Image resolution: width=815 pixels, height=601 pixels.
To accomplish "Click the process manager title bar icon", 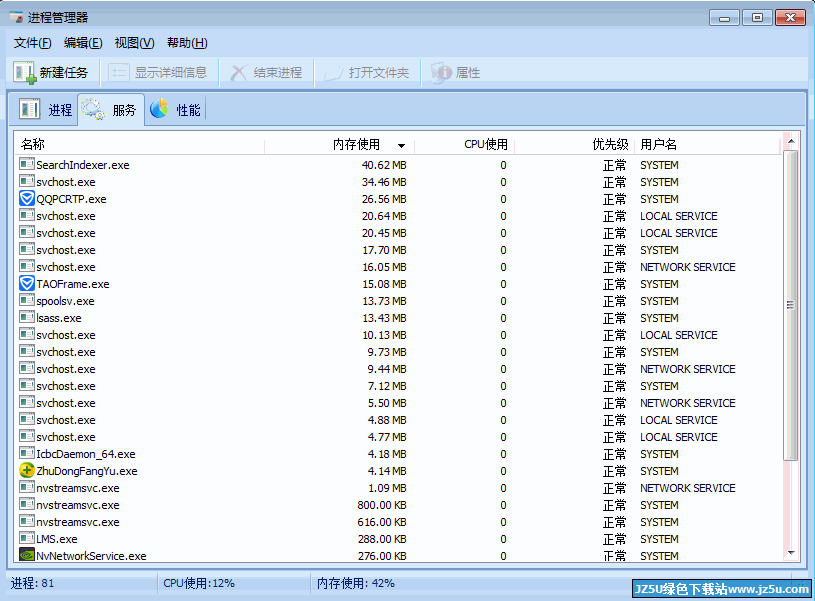I will (x=16, y=17).
